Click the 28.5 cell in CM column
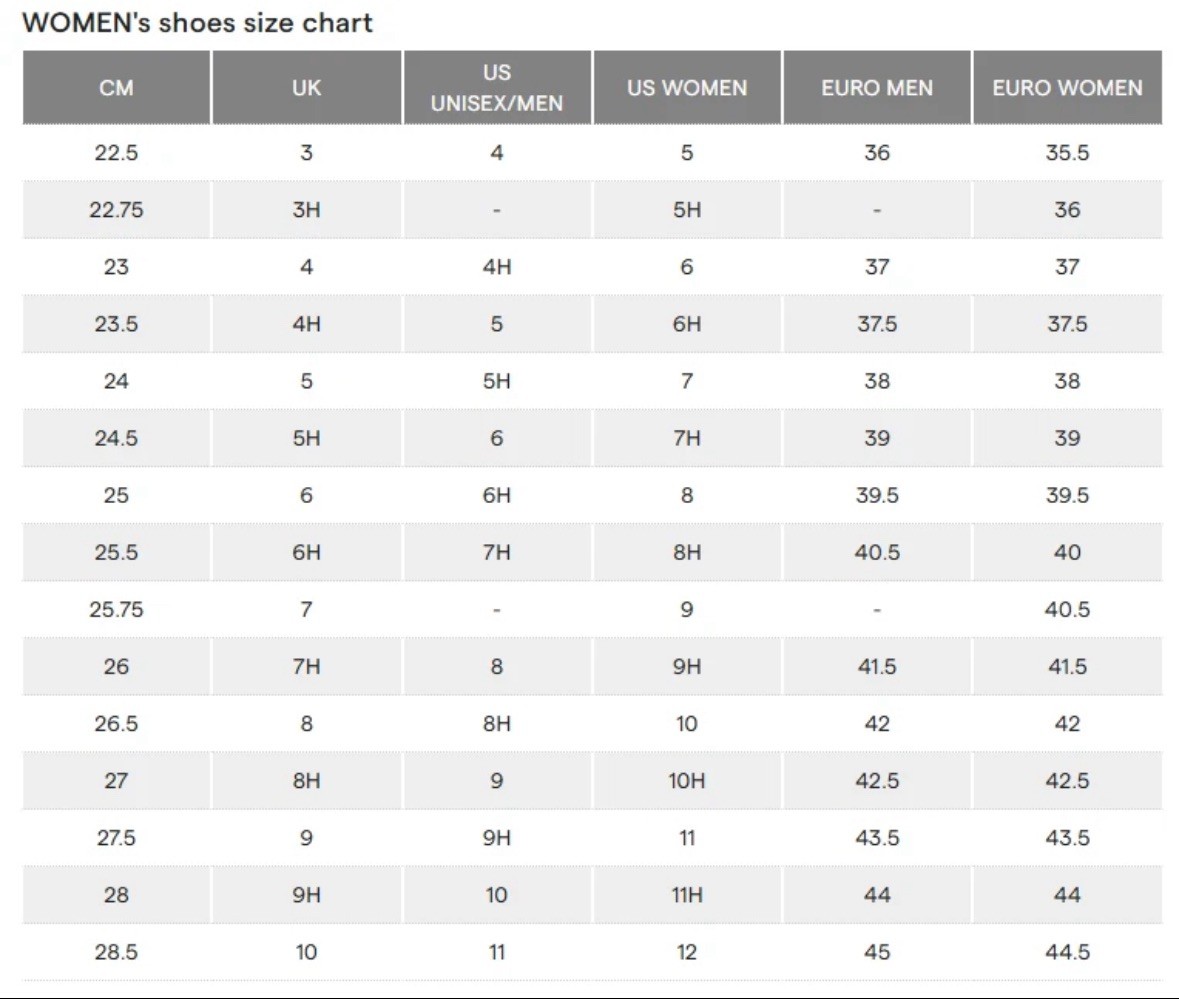 116,952
